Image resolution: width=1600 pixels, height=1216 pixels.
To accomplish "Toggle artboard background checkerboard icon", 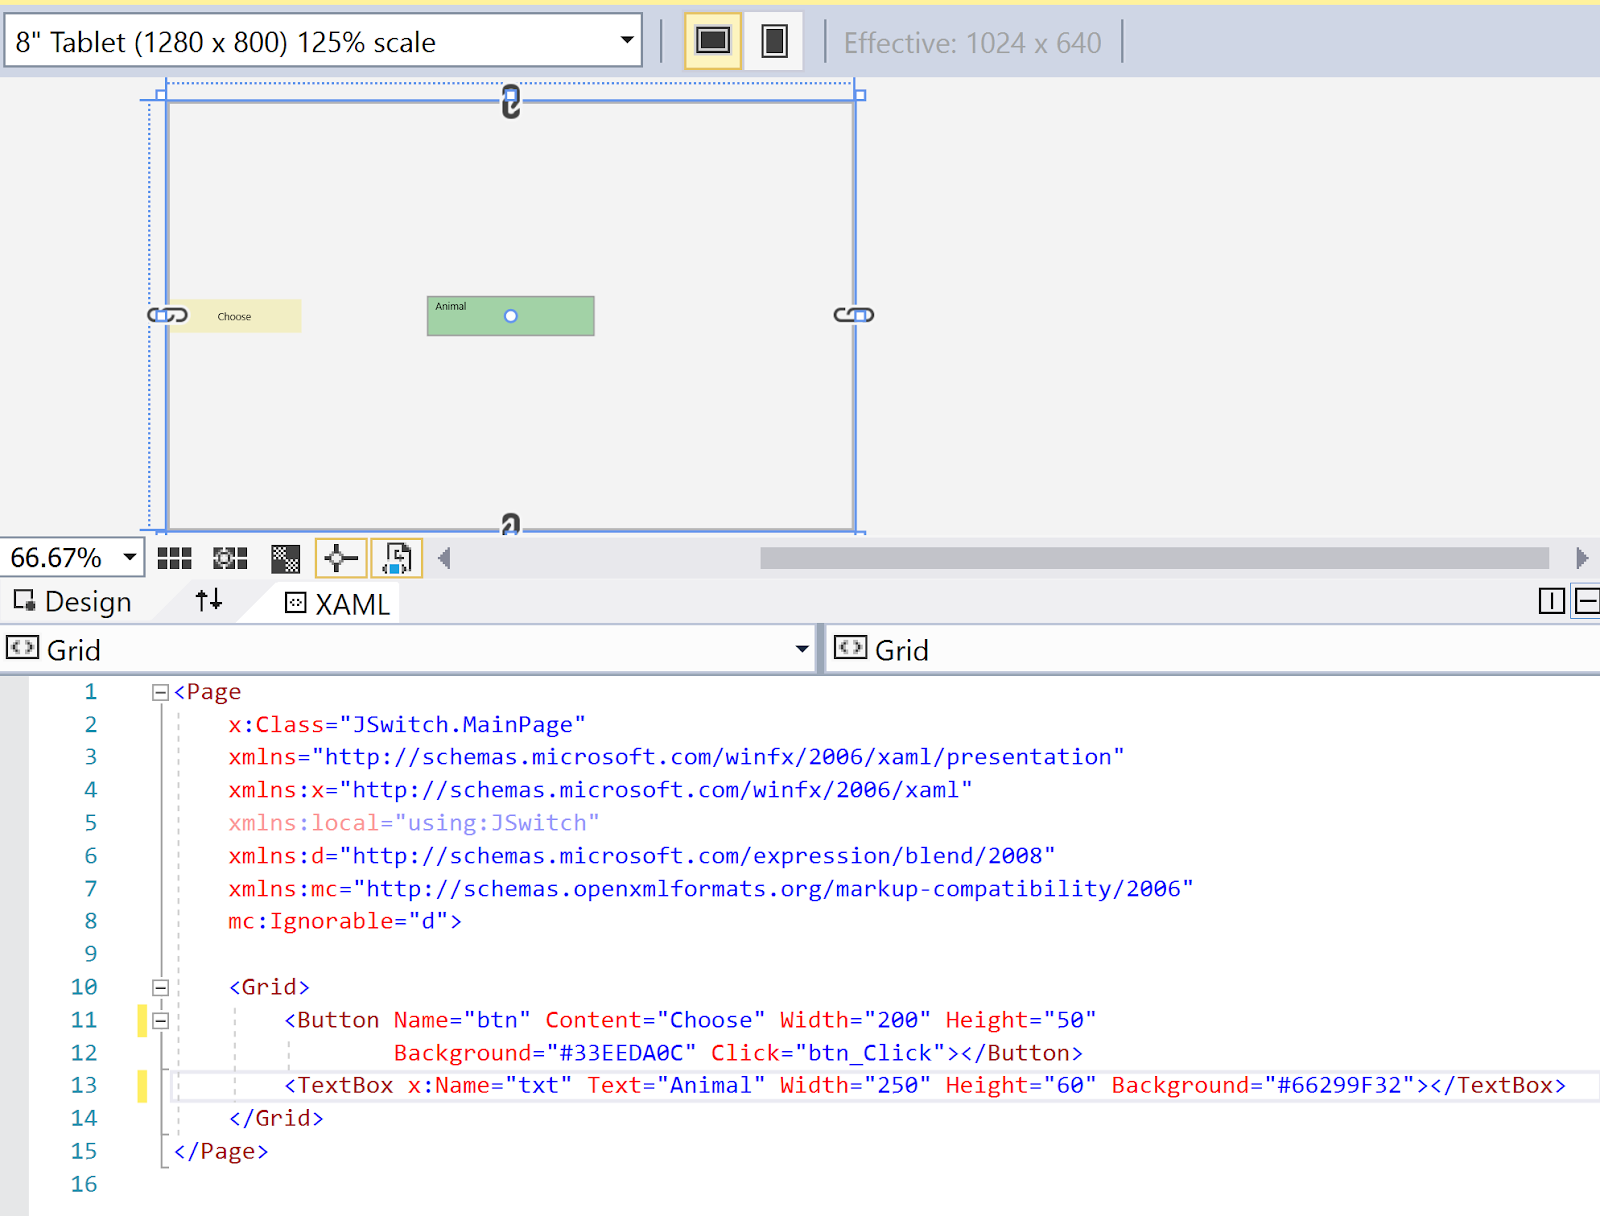I will [286, 558].
